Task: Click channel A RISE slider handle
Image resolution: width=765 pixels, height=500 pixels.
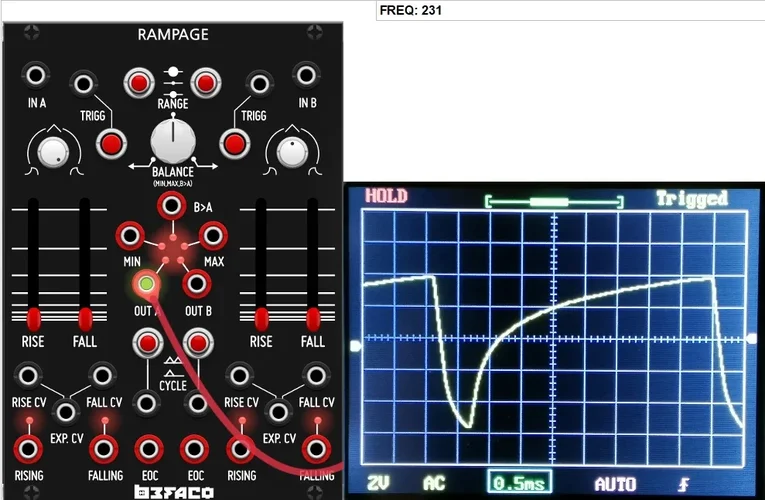Action: pos(33,319)
